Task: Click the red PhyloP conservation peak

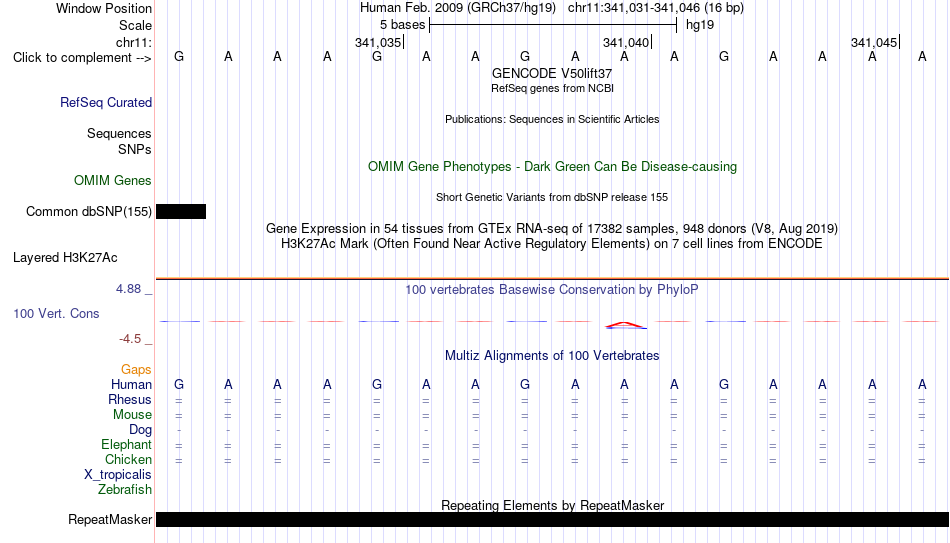Action: [625, 325]
